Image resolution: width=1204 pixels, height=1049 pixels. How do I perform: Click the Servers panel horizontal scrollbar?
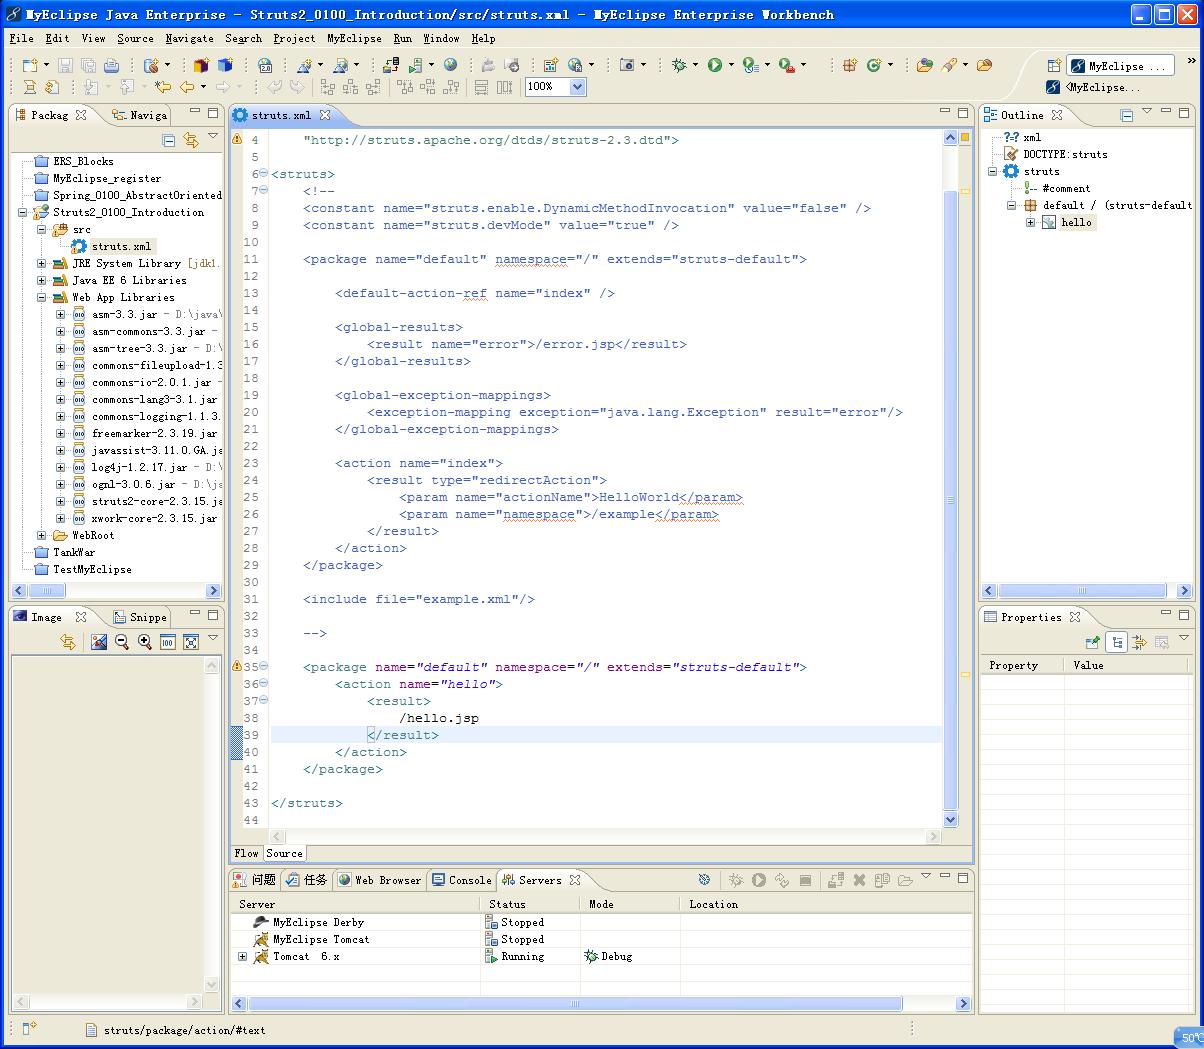click(575, 1003)
